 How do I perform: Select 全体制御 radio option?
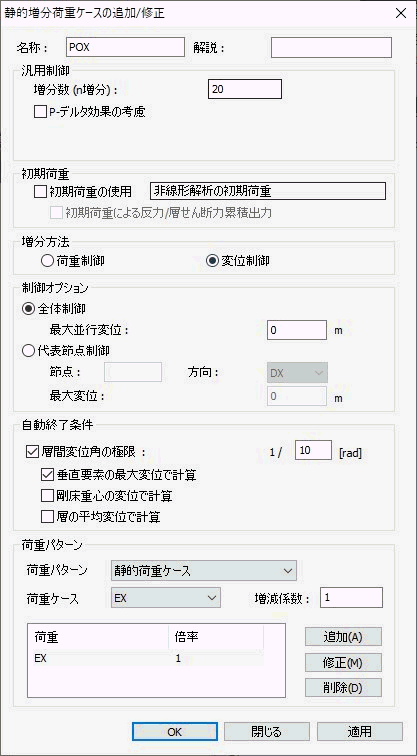point(27,307)
